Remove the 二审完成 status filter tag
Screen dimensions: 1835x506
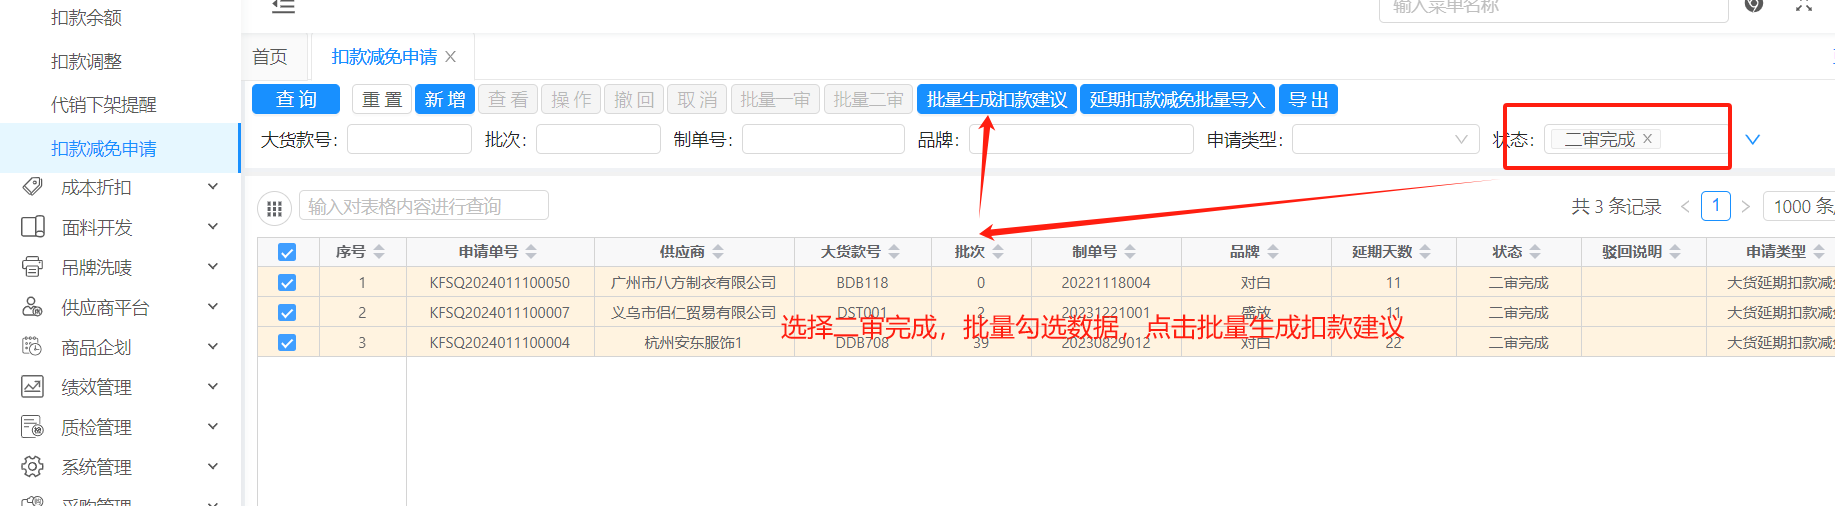(1647, 139)
